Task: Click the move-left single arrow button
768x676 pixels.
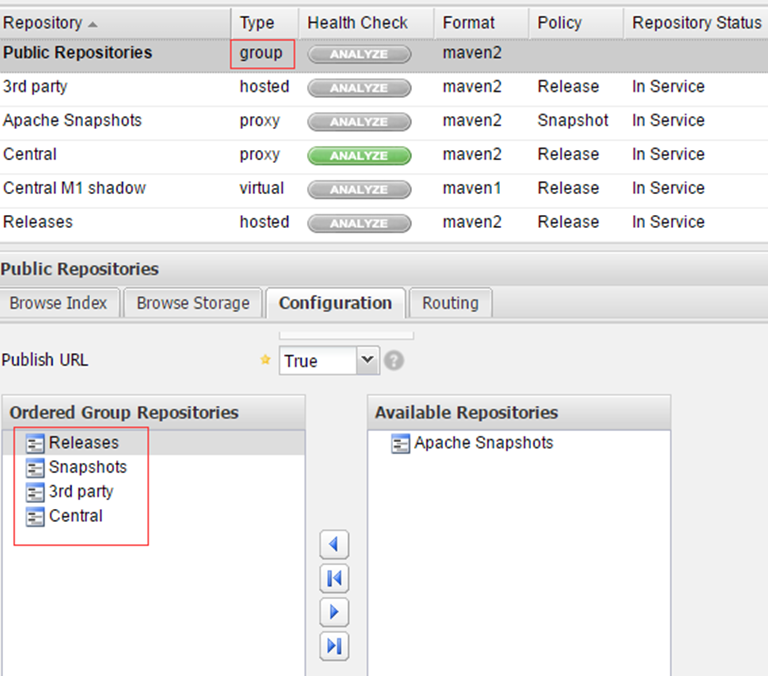Action: (x=334, y=544)
